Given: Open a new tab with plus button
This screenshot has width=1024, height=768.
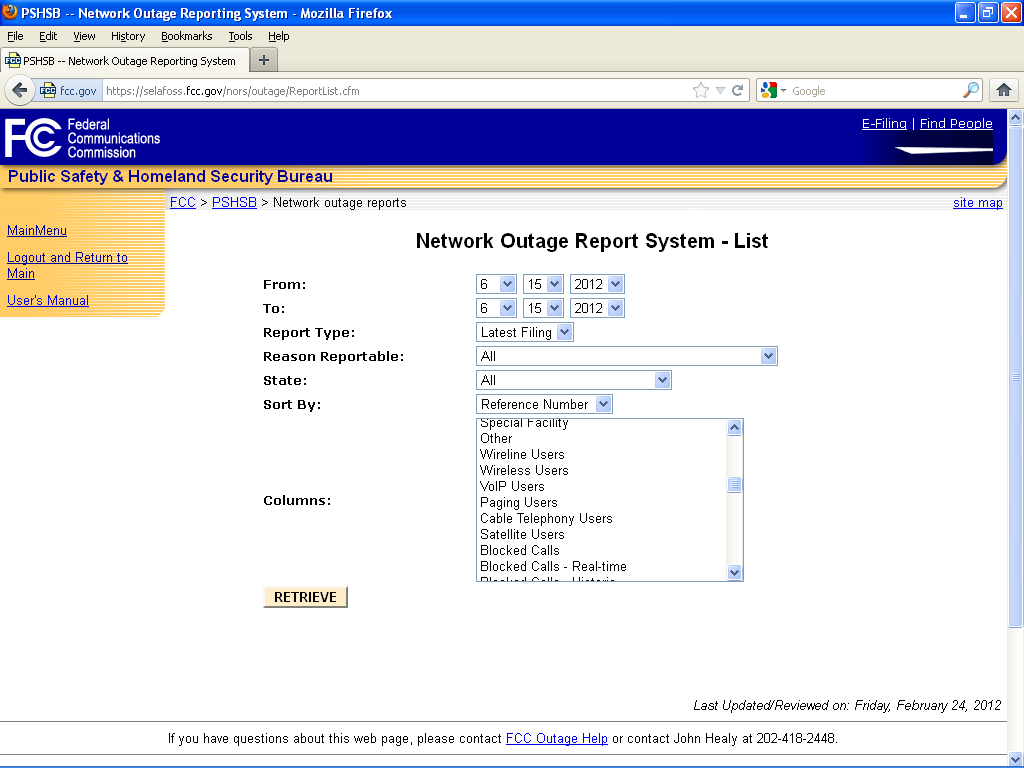Looking at the screenshot, I should click(264, 60).
